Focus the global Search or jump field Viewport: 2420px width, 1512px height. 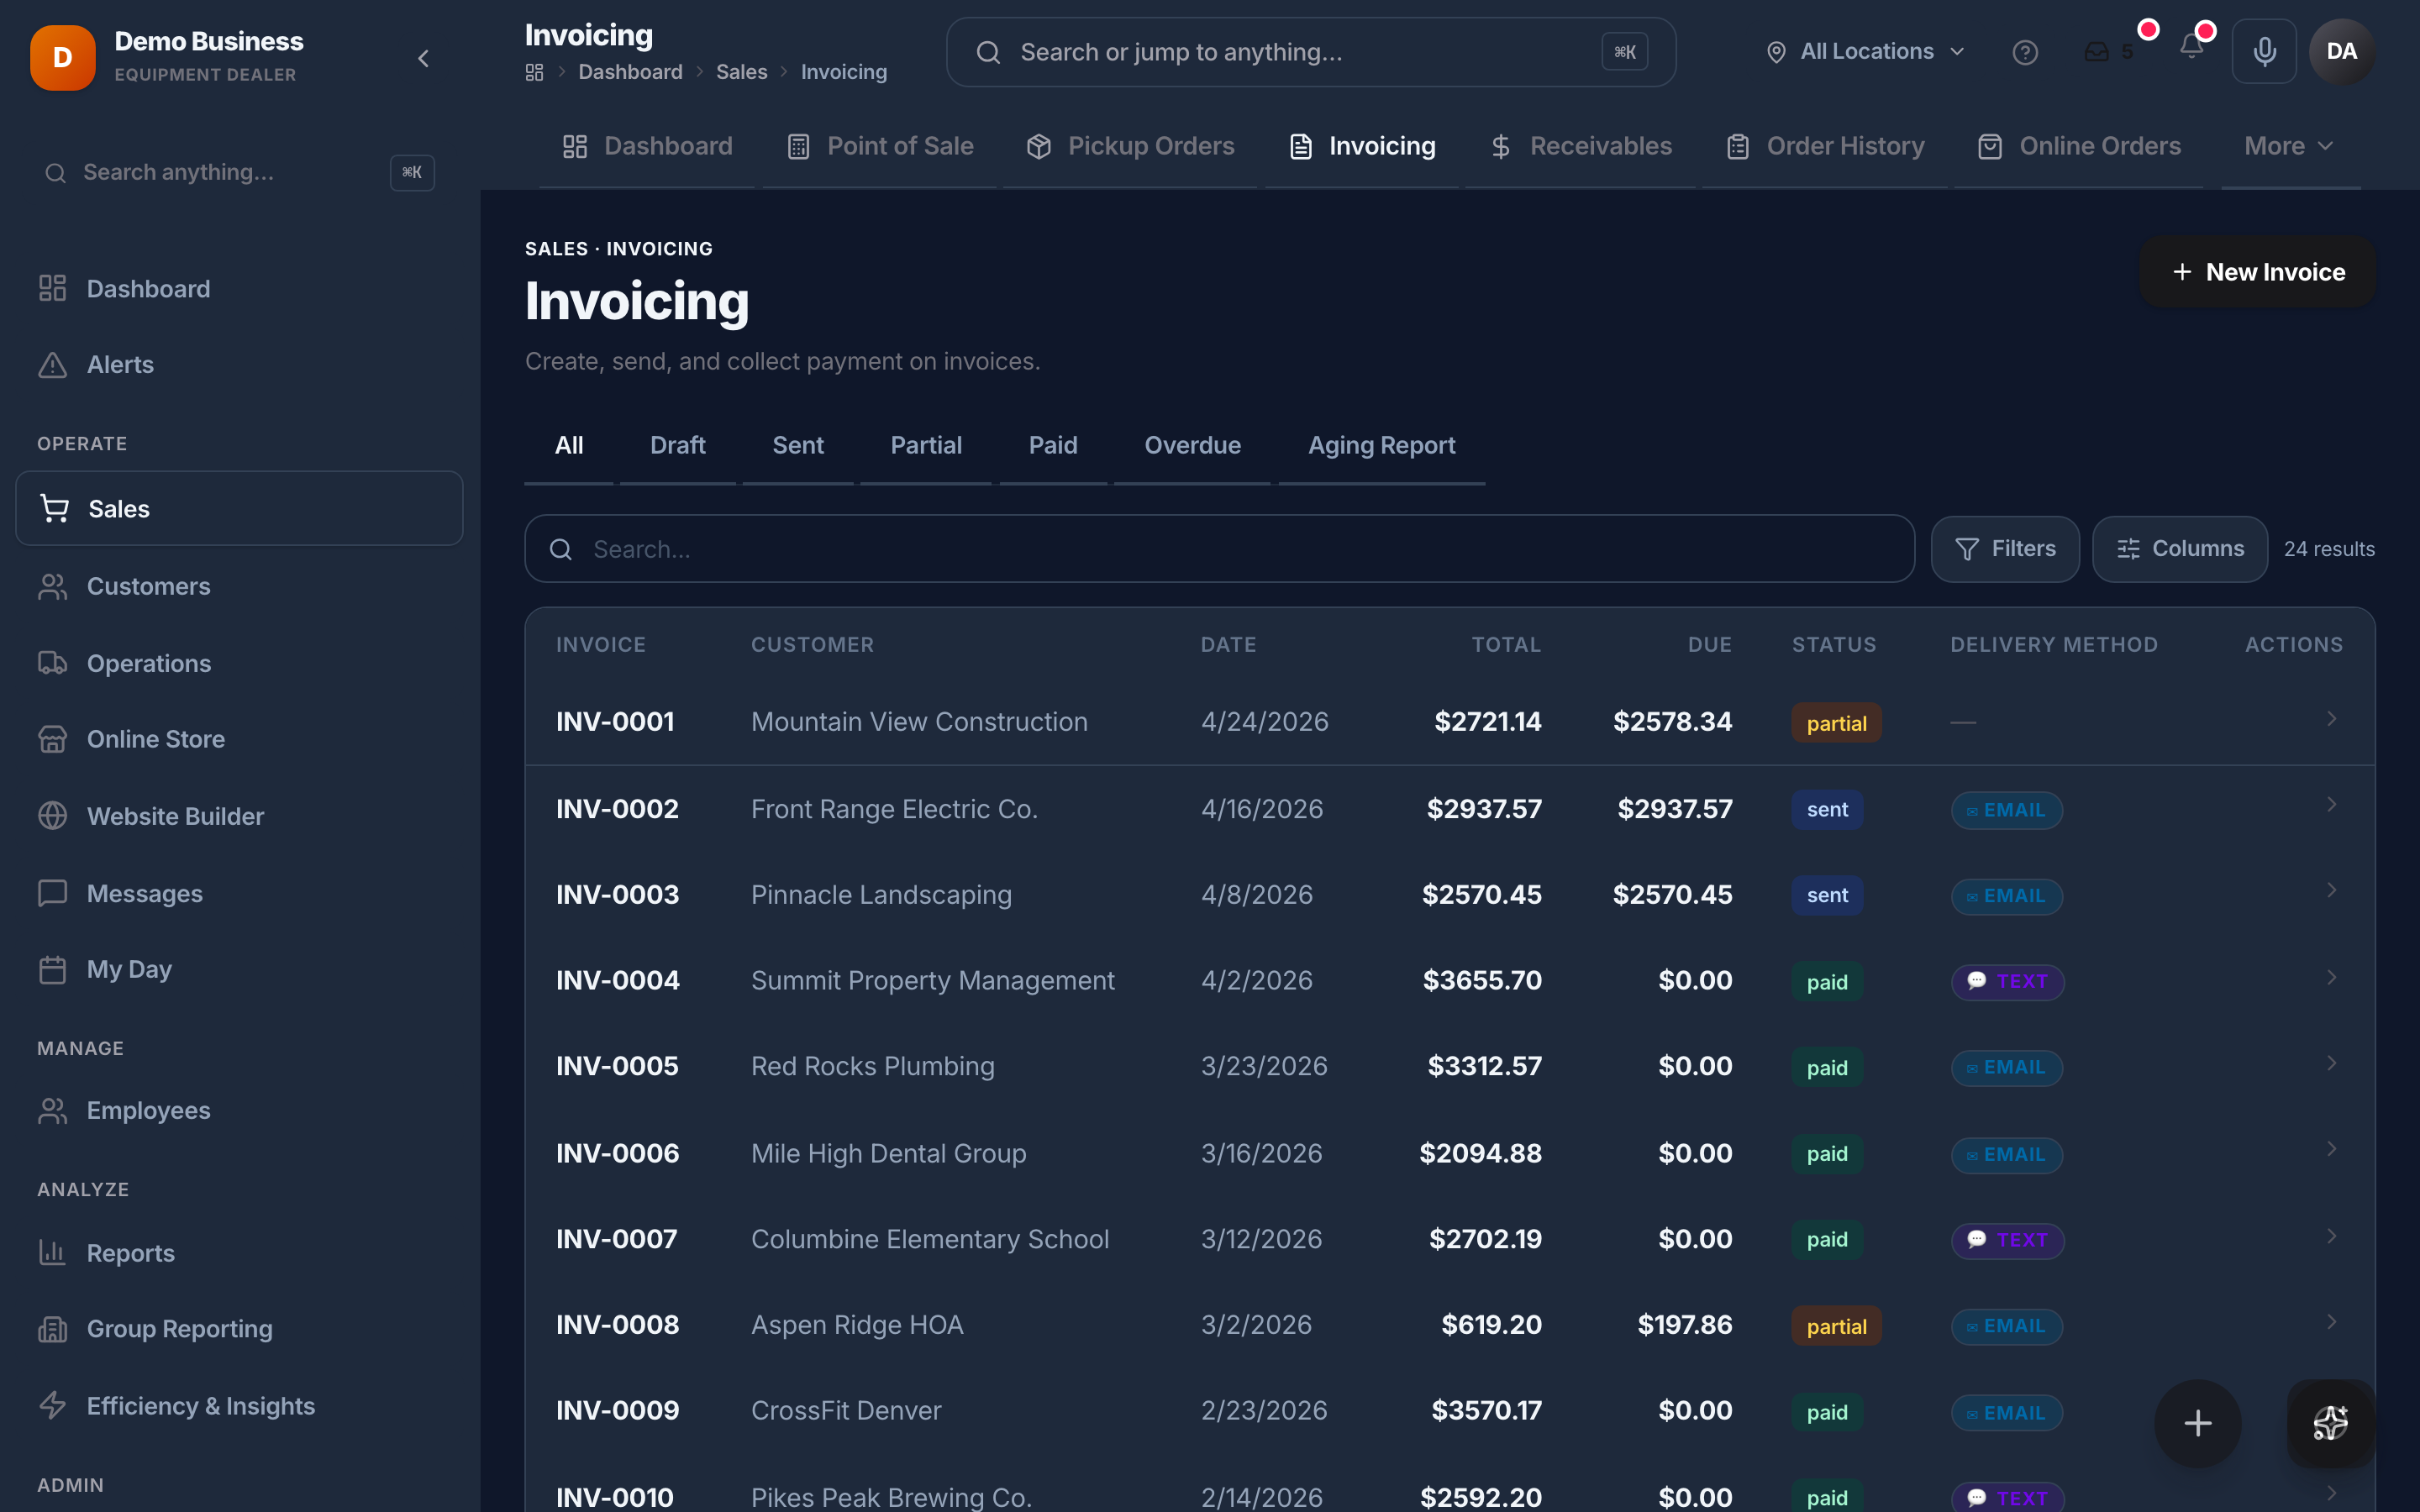pos(1311,52)
